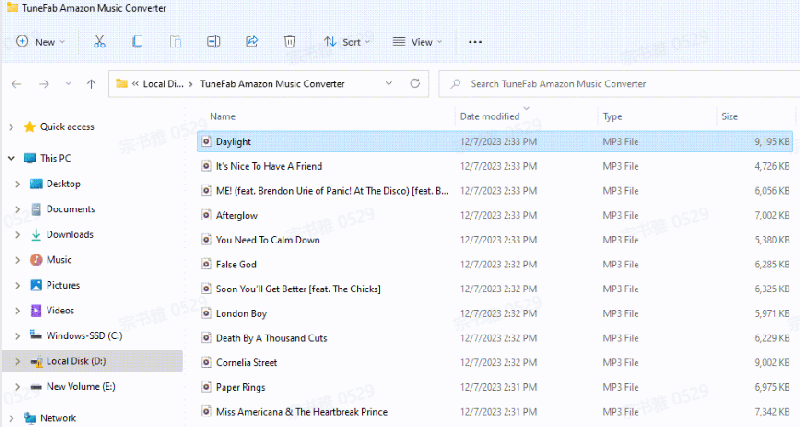Click the Rename icon in the toolbar

[x=214, y=42]
